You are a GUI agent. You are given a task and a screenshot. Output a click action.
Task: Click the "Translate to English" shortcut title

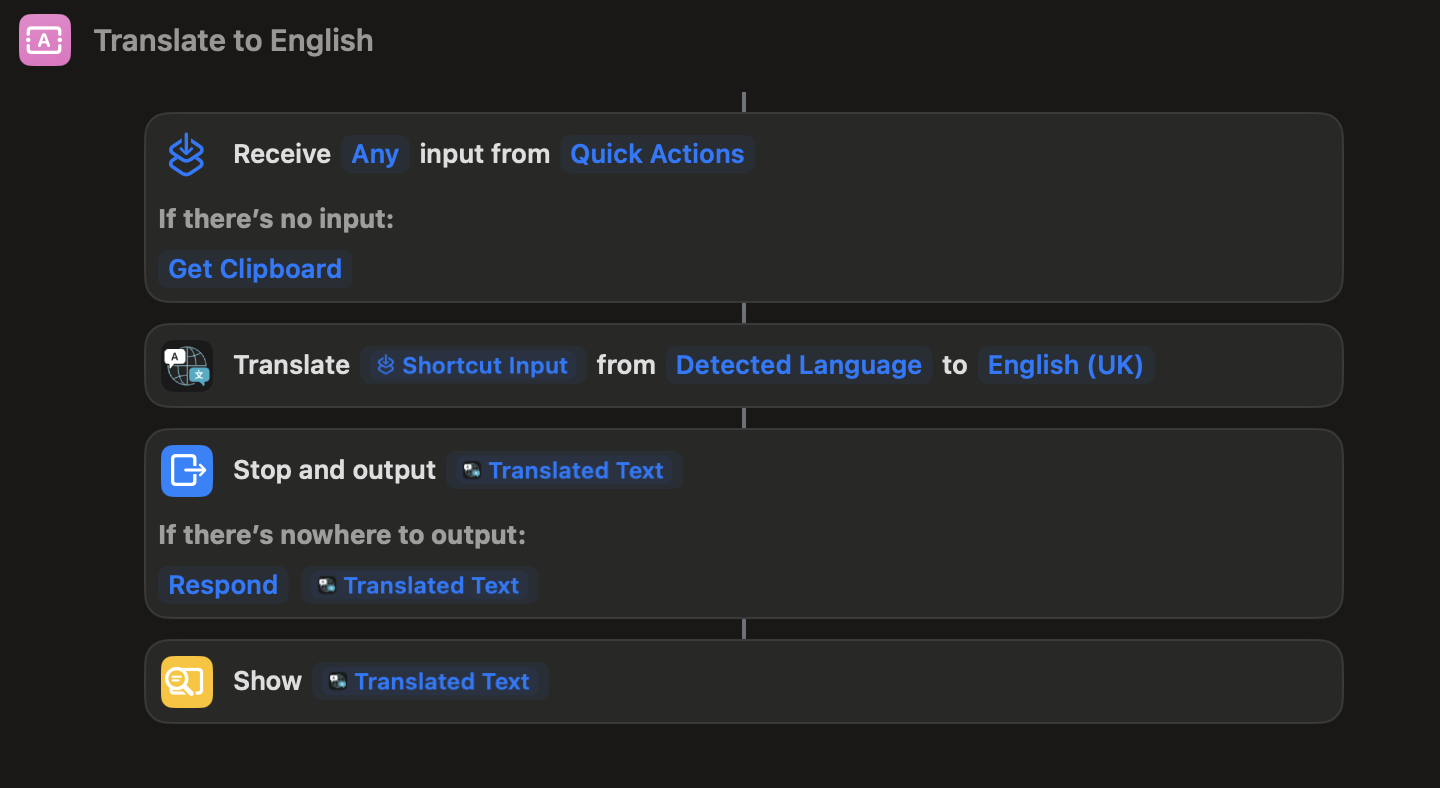pyautogui.click(x=233, y=41)
